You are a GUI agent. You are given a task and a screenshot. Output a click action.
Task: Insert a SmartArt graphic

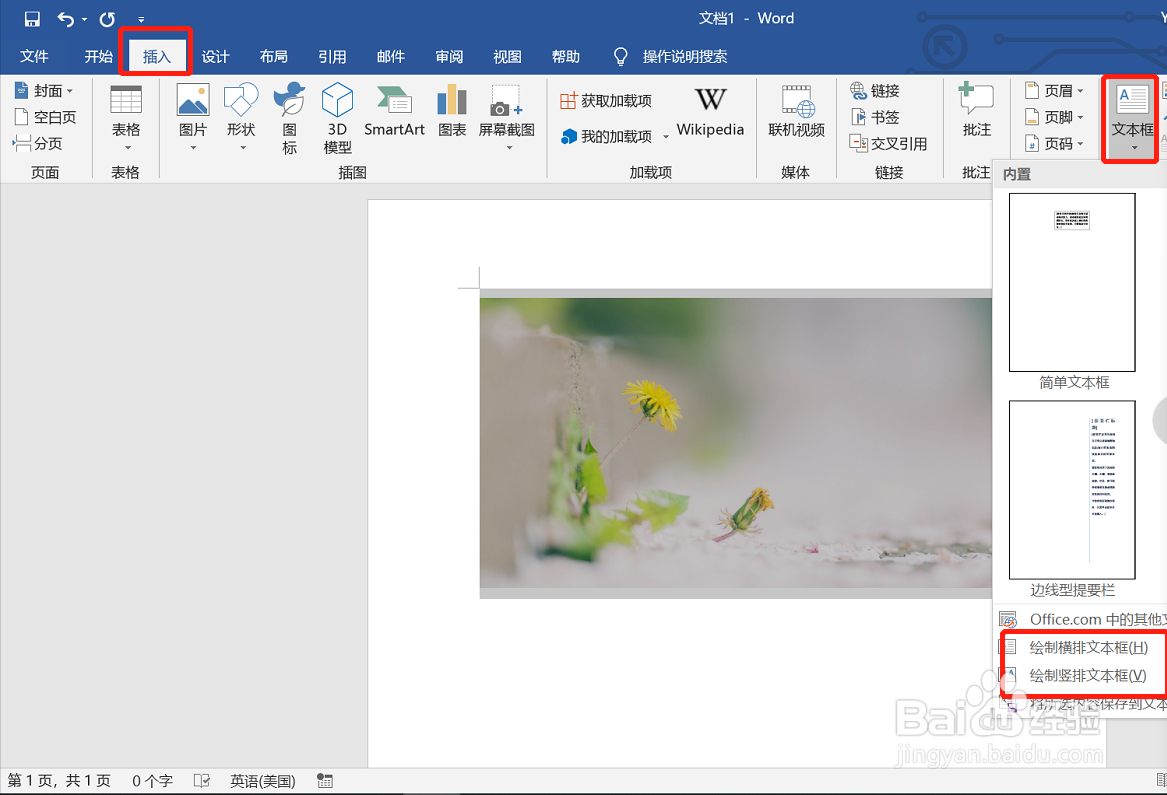[x=394, y=110]
